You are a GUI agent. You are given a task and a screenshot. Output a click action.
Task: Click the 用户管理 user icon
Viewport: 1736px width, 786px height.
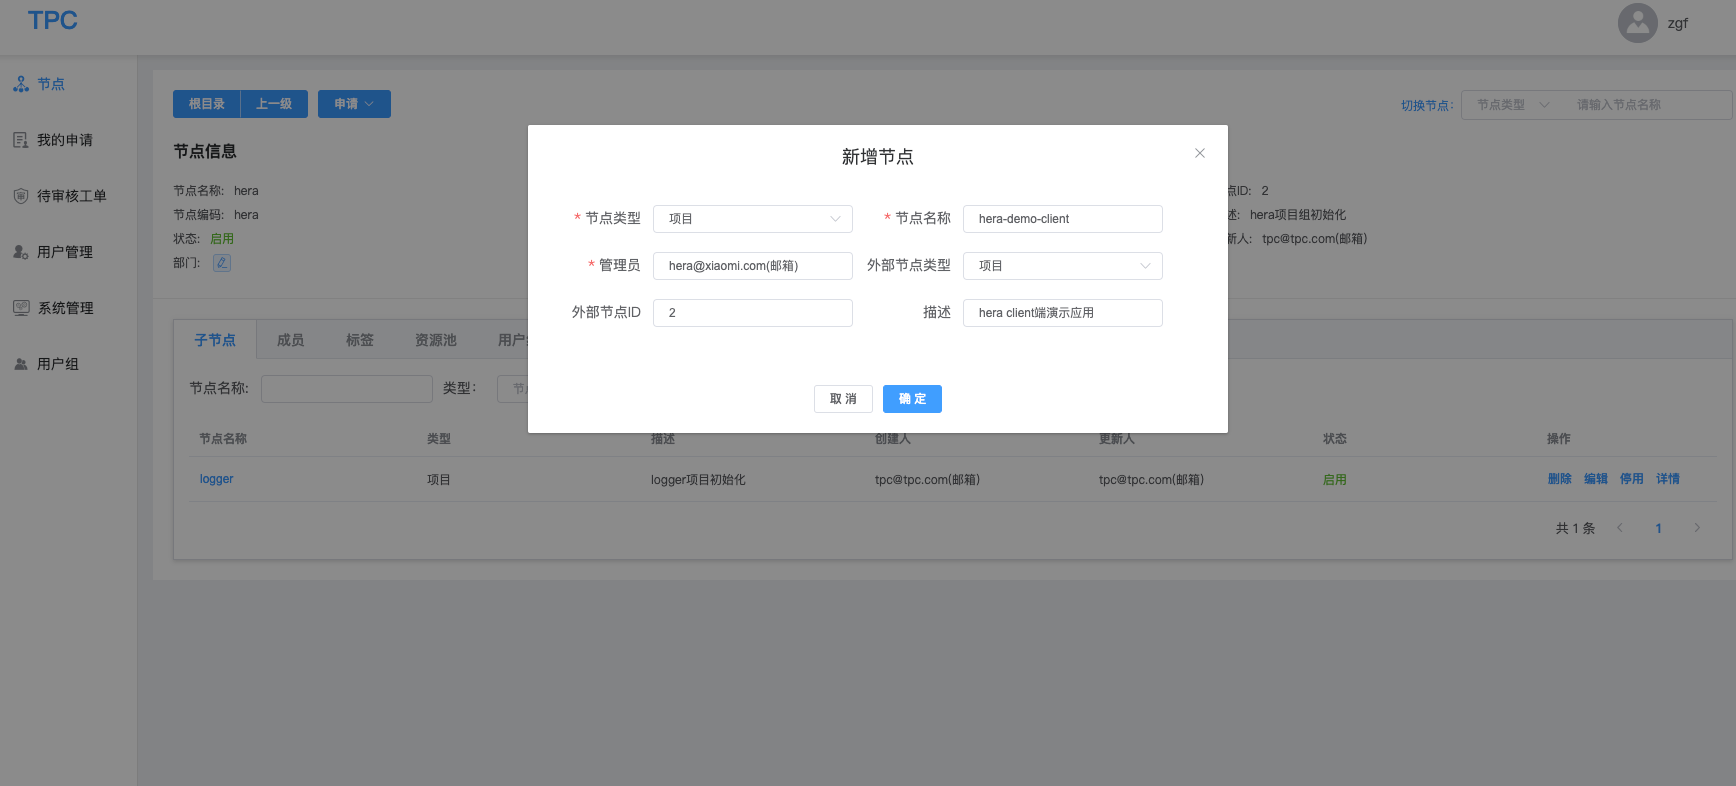tap(21, 252)
